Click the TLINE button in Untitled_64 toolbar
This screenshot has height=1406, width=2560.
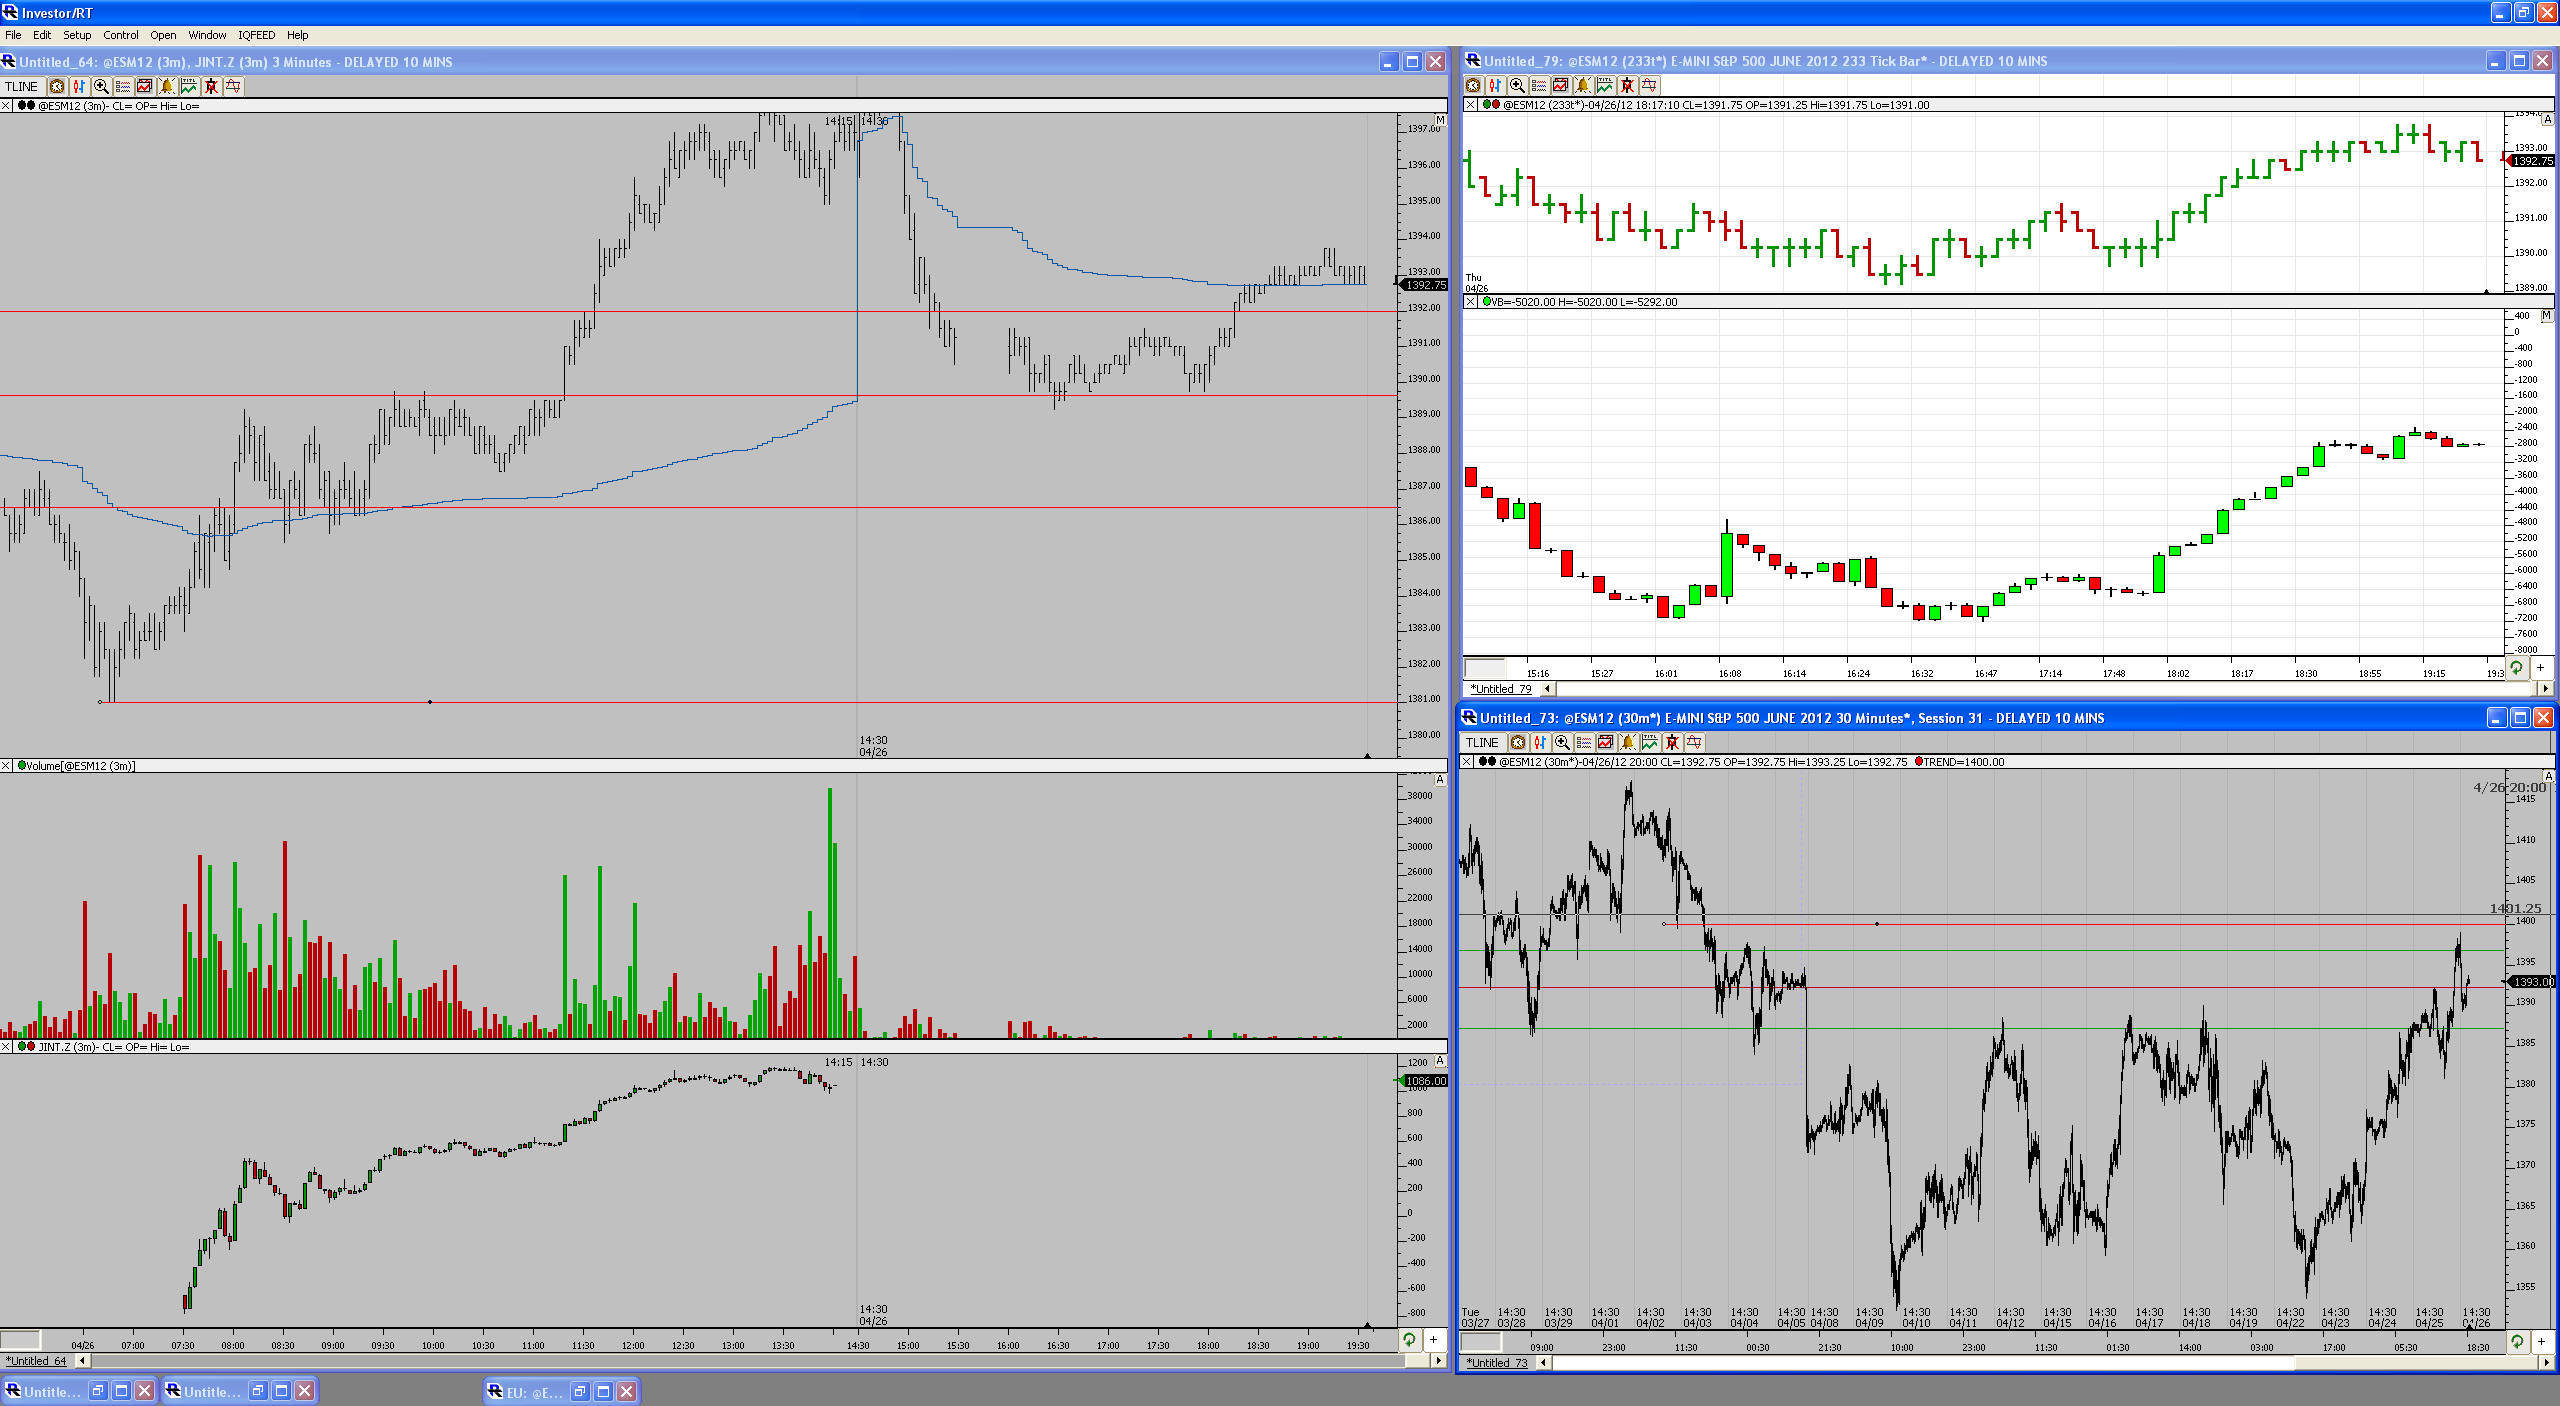pos(22,86)
